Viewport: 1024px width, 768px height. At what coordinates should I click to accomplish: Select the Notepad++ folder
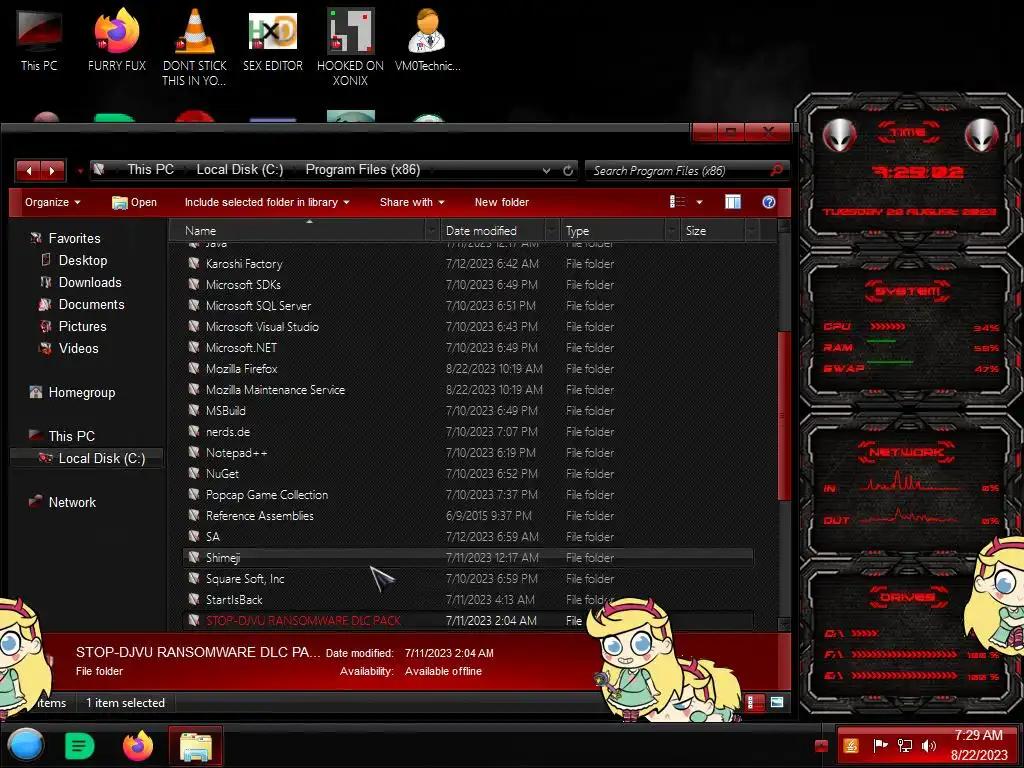[236, 453]
